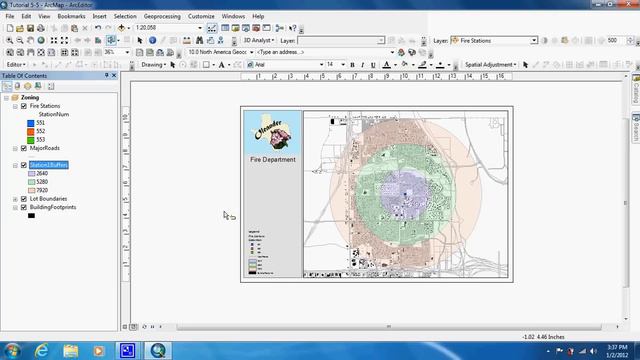640x360 pixels.
Task: Open the Find binoculars tool
Action: (x=200, y=40)
